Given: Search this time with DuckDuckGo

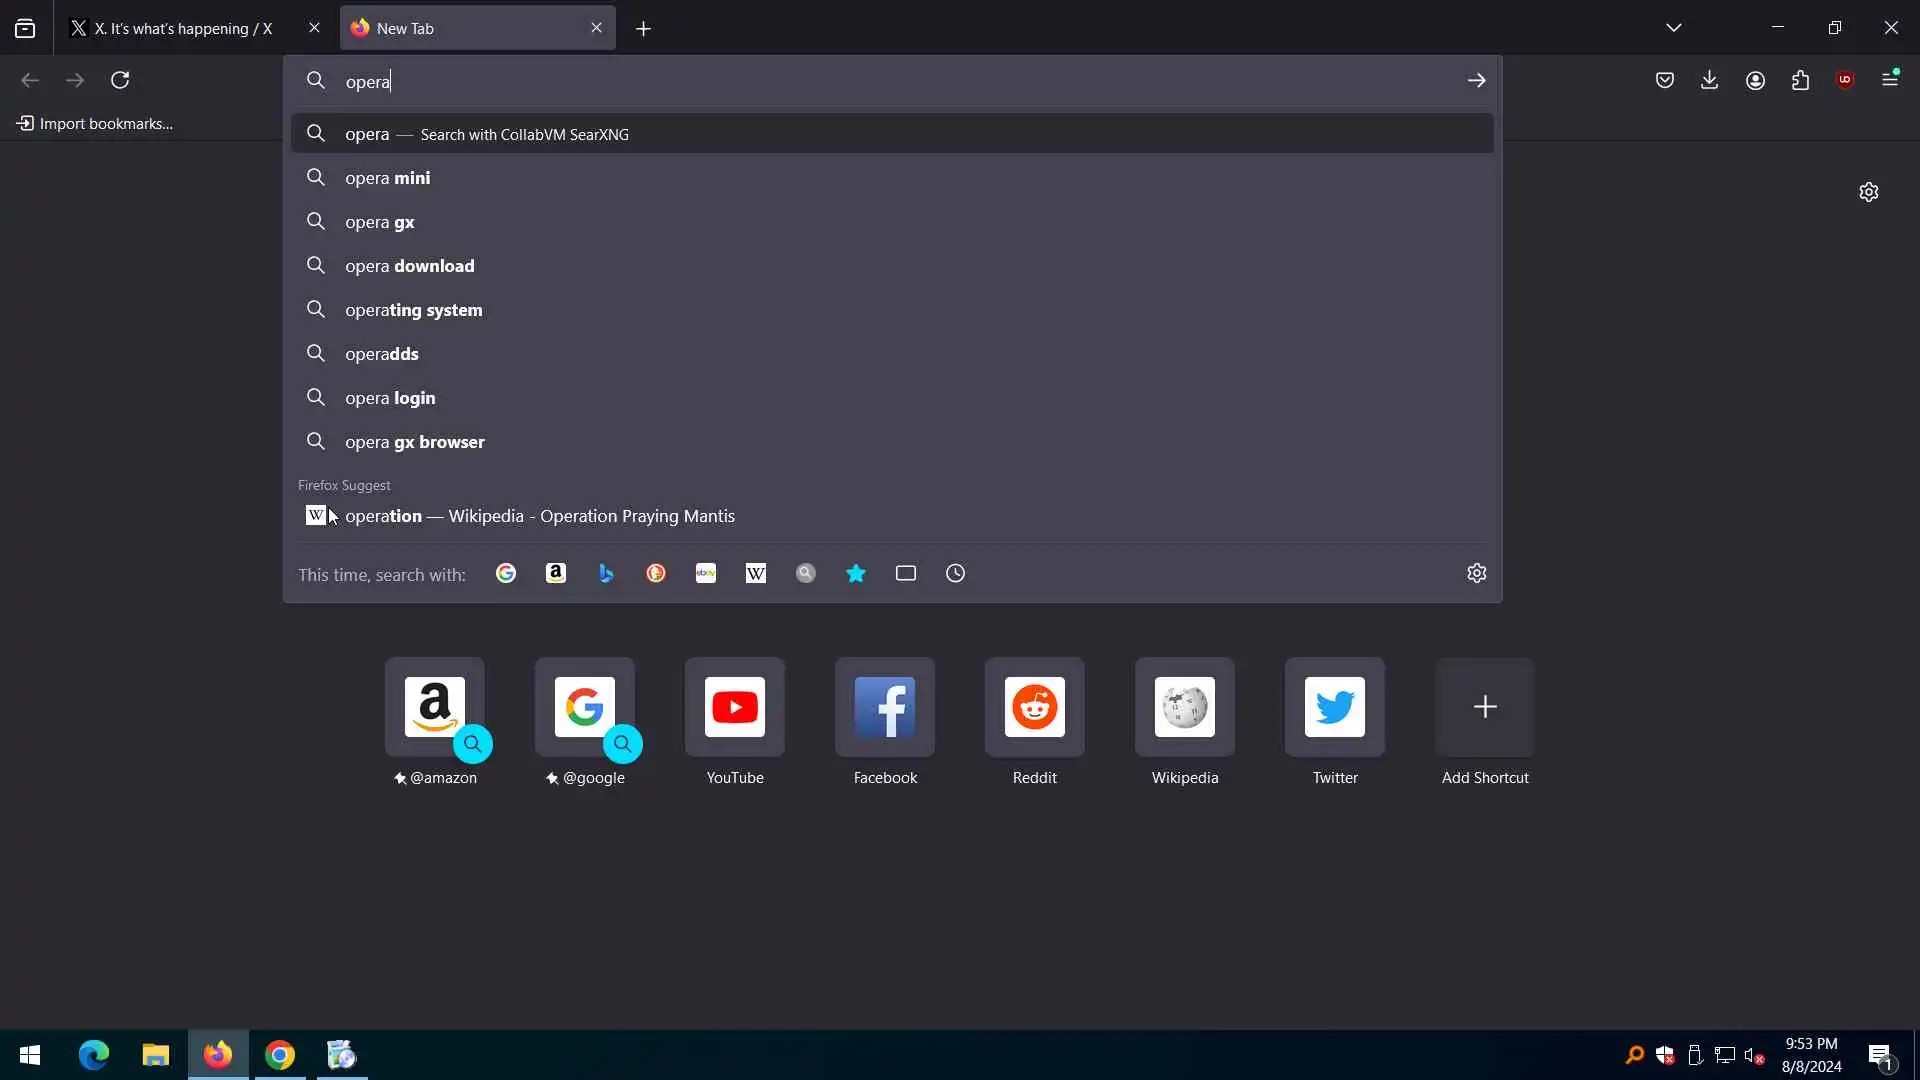Looking at the screenshot, I should pyautogui.click(x=656, y=573).
